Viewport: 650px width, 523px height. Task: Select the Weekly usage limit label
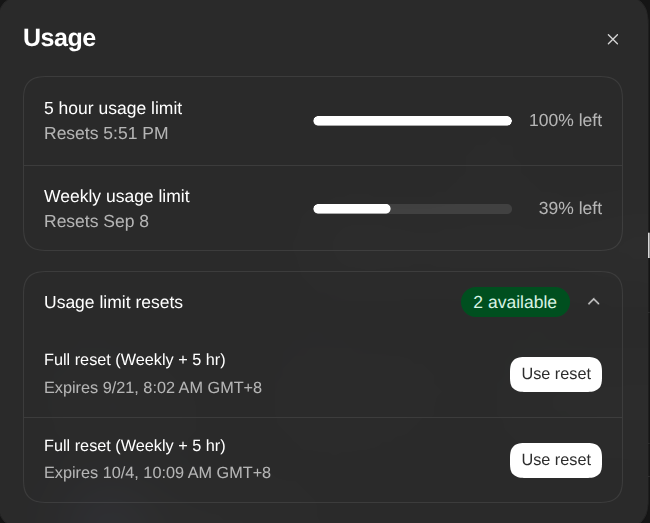[x=116, y=196]
